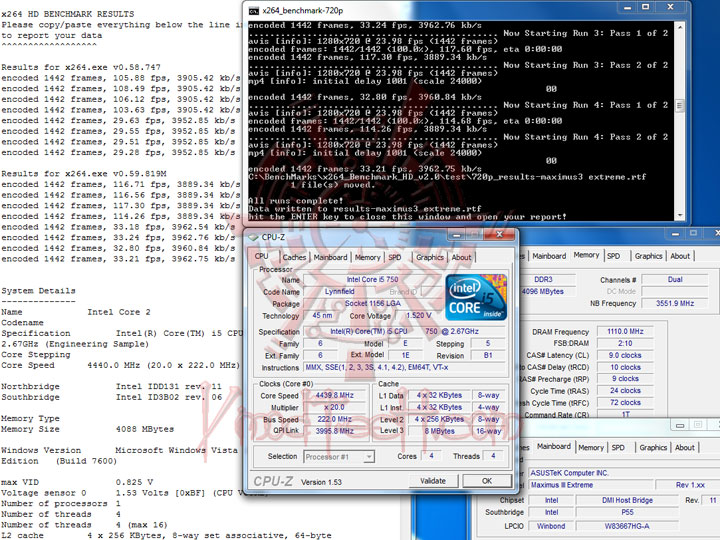Screen dimensions: 720x540
Task: Click the Cores count value field
Action: click(x=431, y=456)
